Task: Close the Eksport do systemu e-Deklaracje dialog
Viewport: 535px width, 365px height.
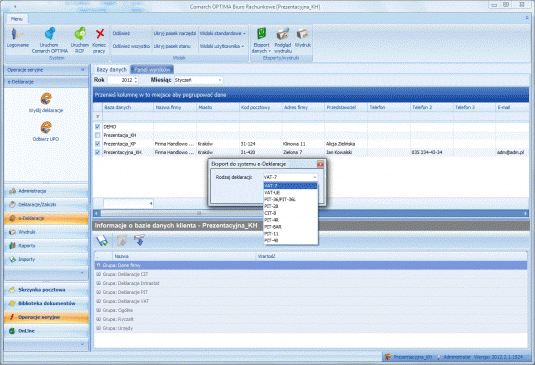Action: pyautogui.click(x=320, y=164)
